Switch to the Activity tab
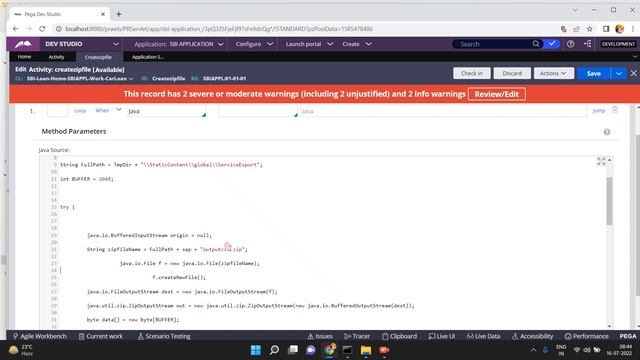 (x=56, y=57)
